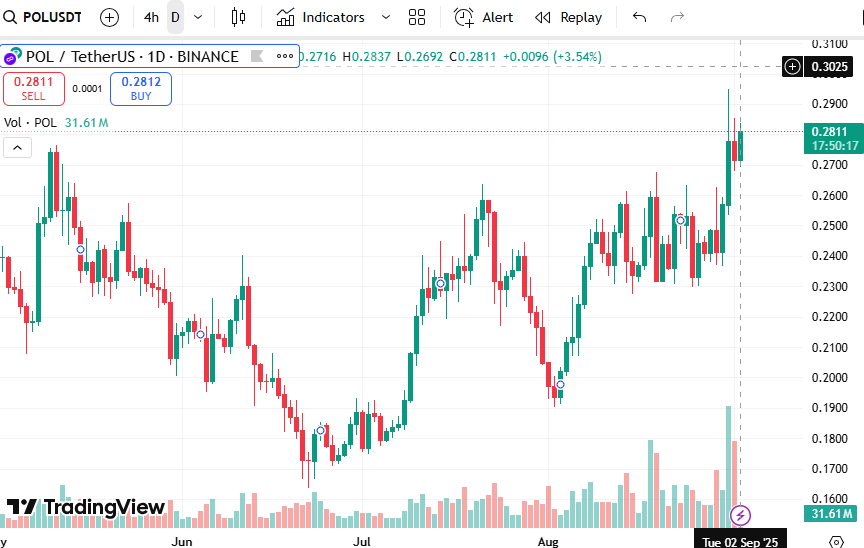
Task: Click the blue 0.2812 BUY button
Action: pyautogui.click(x=141, y=89)
